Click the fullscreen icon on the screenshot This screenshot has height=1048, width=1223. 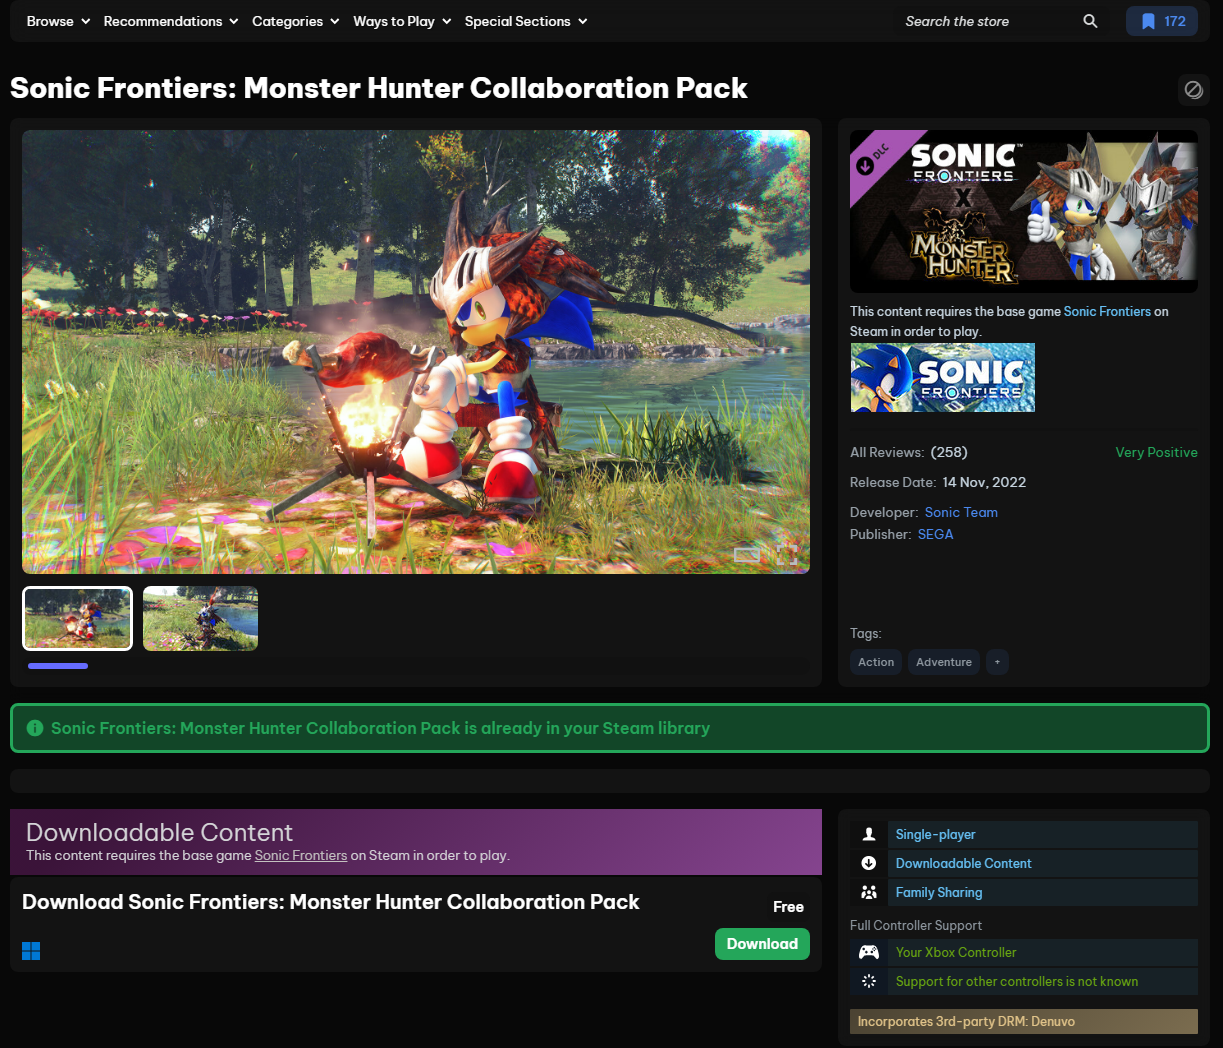[787, 555]
